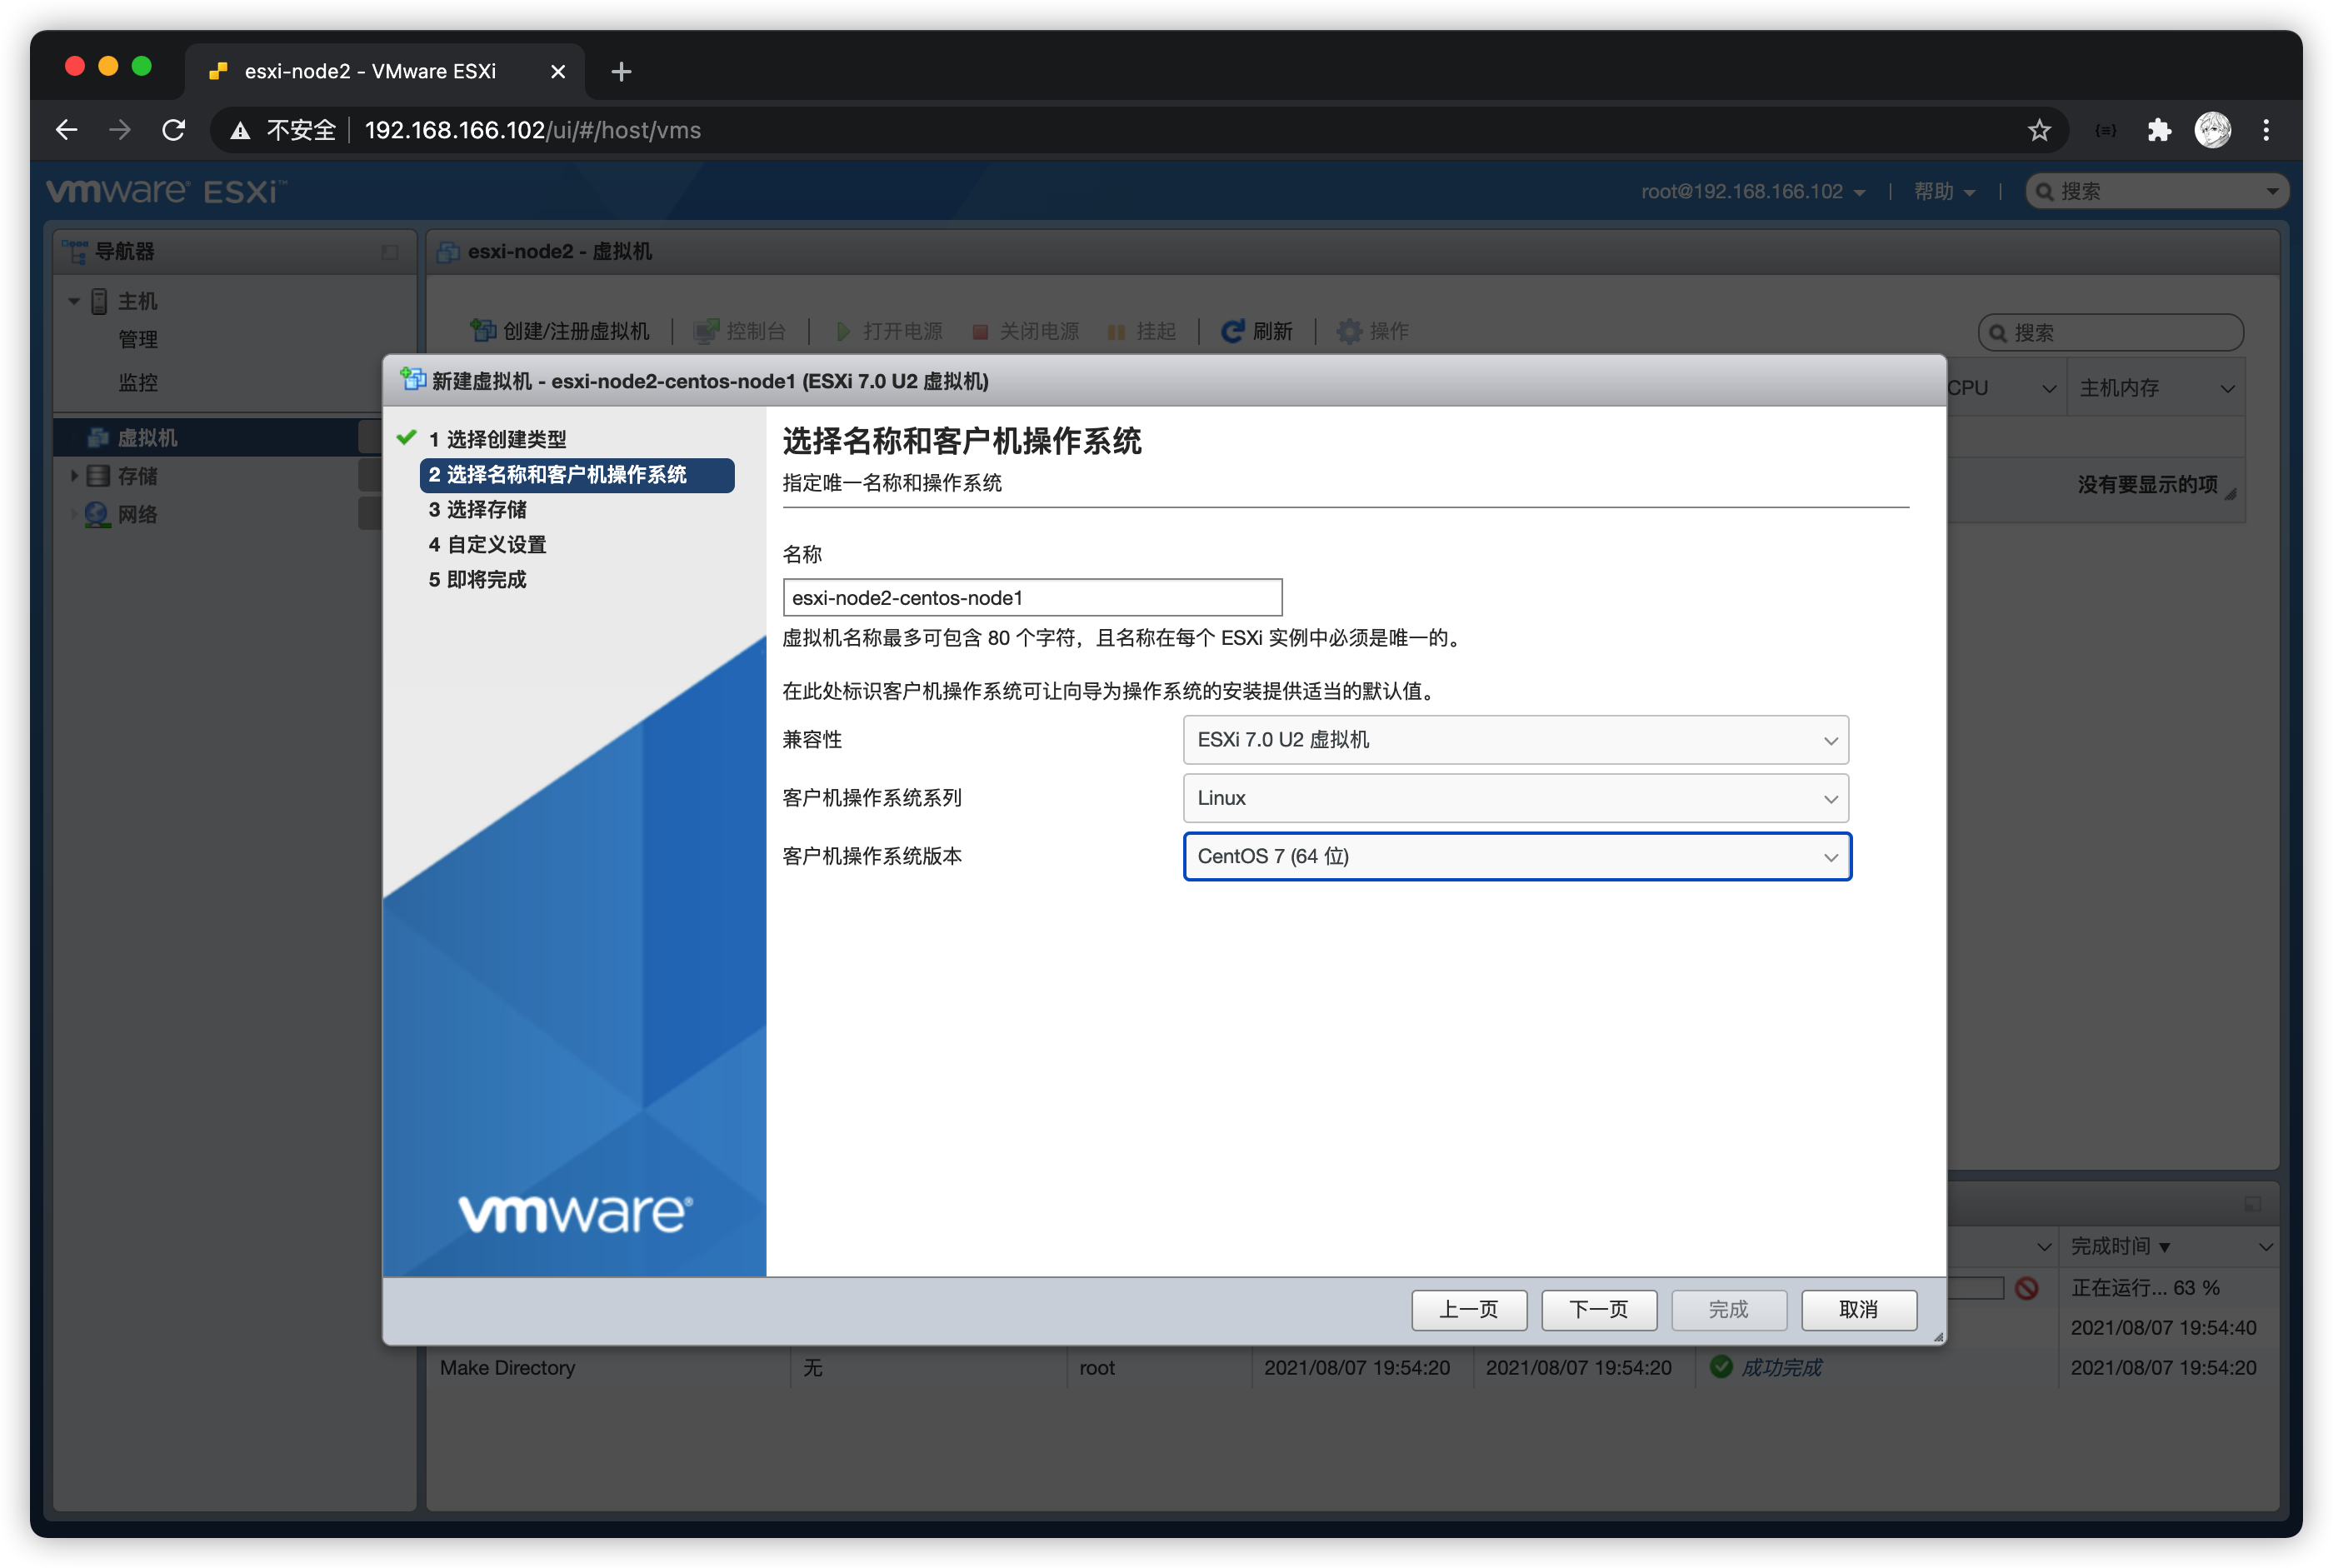Viewport: 2333px width, 1568px height.
Task: Open Chrome three-dot menu
Action: (2266, 130)
